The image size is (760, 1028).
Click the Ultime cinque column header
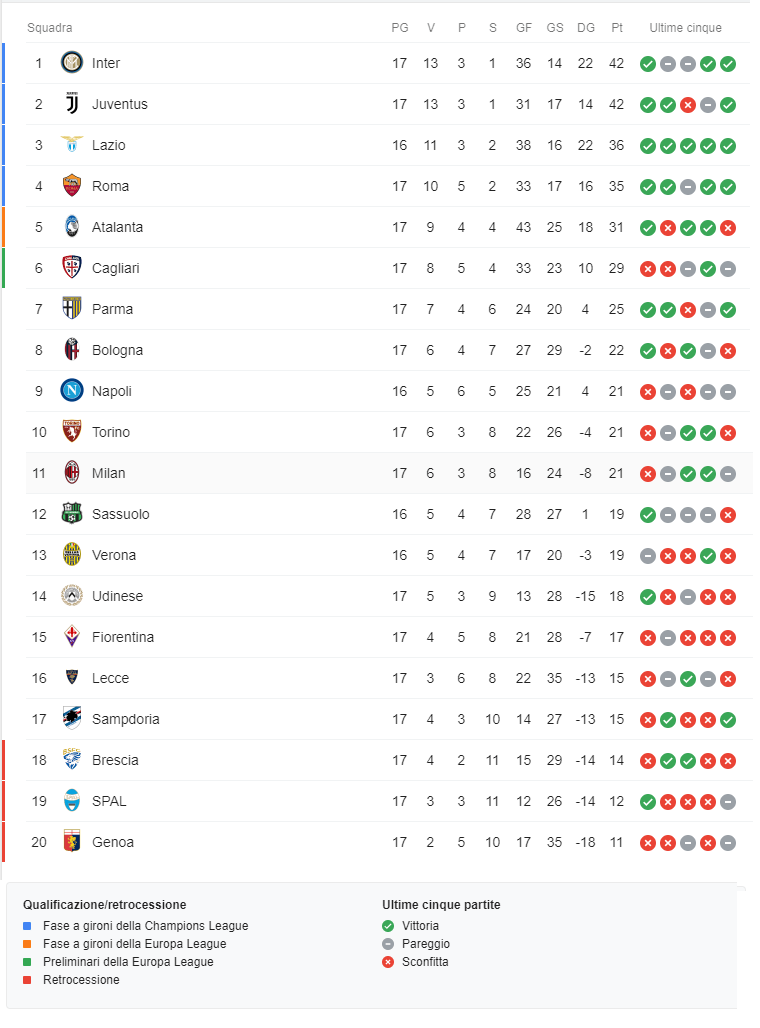685,28
